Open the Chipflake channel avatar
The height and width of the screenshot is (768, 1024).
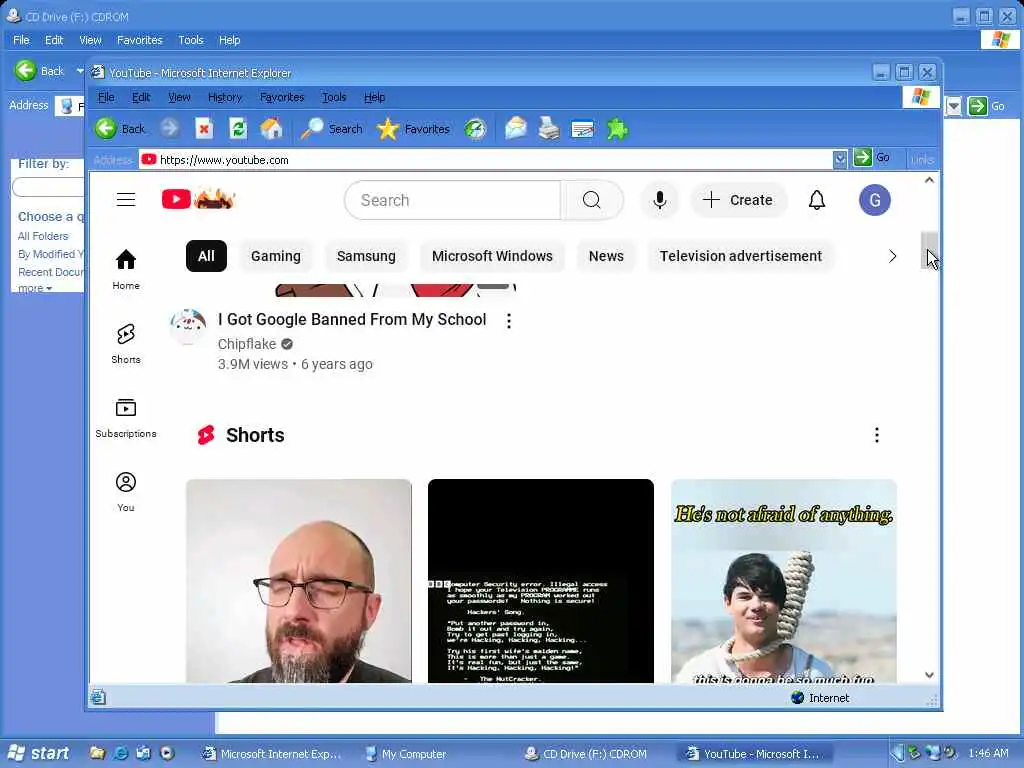pyautogui.click(x=188, y=326)
